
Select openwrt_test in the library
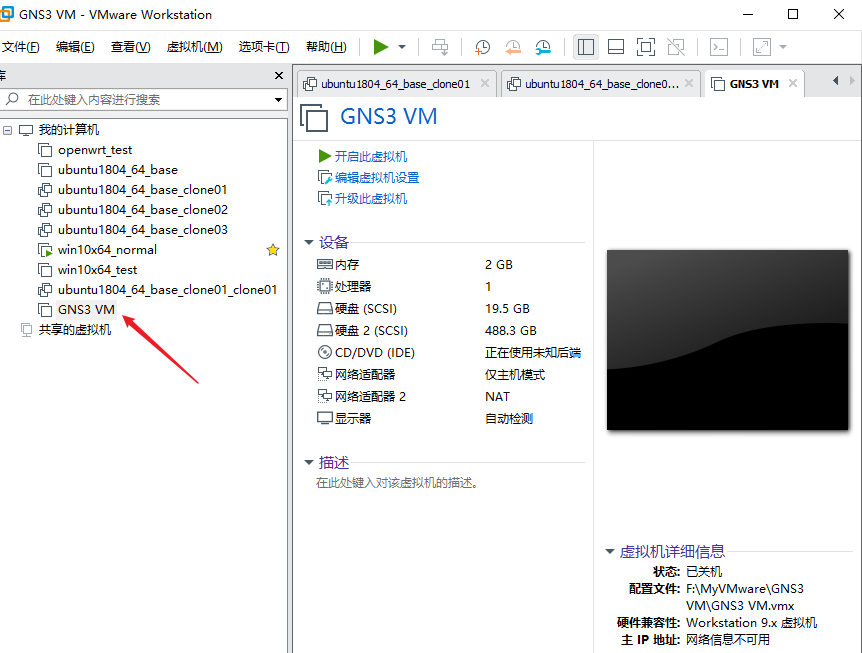coord(95,150)
